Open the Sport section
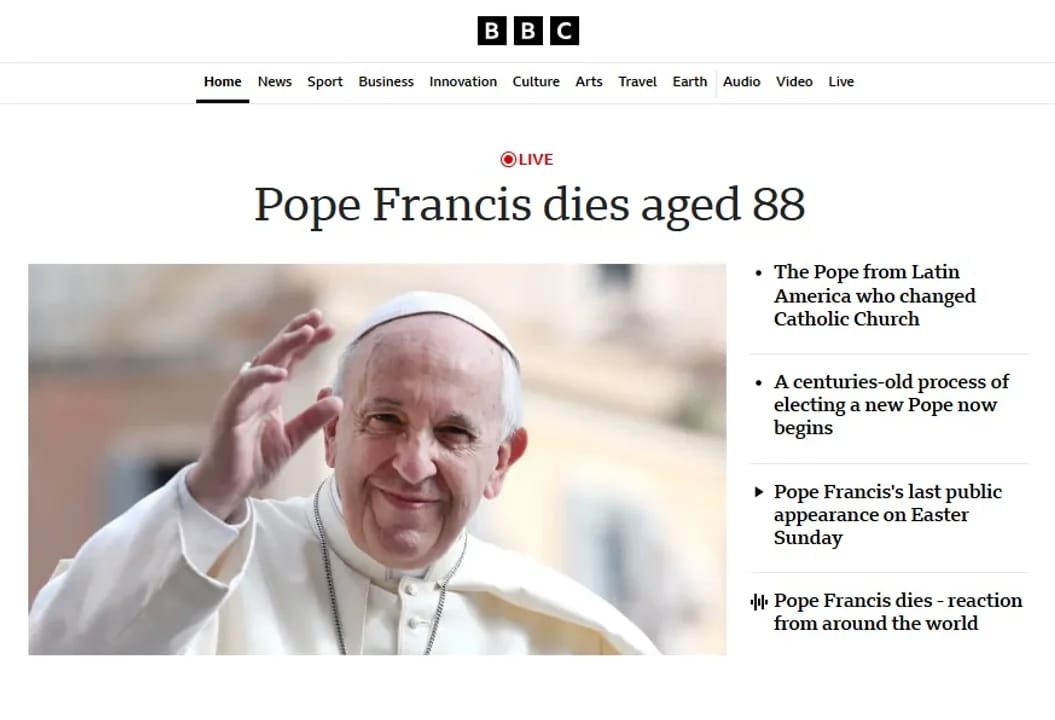This screenshot has width=1055, height=720. [x=325, y=82]
